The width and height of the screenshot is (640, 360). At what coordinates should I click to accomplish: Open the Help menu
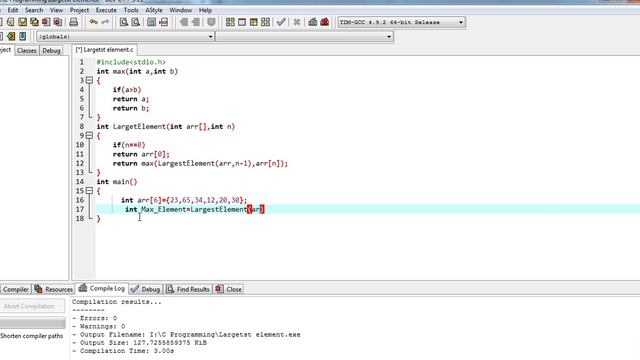click(205, 10)
